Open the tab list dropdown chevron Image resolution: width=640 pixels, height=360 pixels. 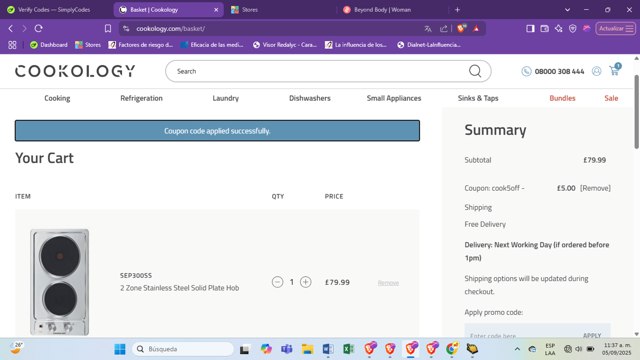(x=567, y=10)
